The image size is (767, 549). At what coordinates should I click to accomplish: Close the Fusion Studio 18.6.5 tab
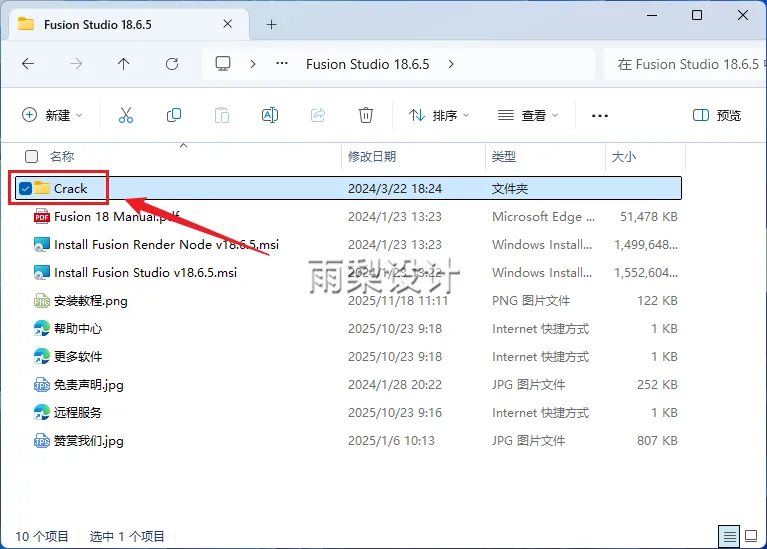(x=227, y=24)
